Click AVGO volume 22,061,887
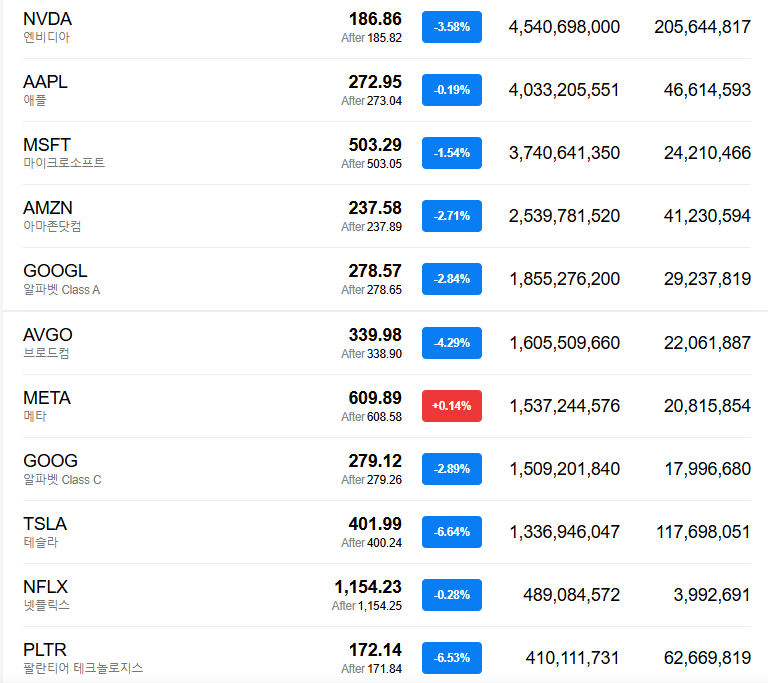This screenshot has width=768, height=683. click(707, 343)
